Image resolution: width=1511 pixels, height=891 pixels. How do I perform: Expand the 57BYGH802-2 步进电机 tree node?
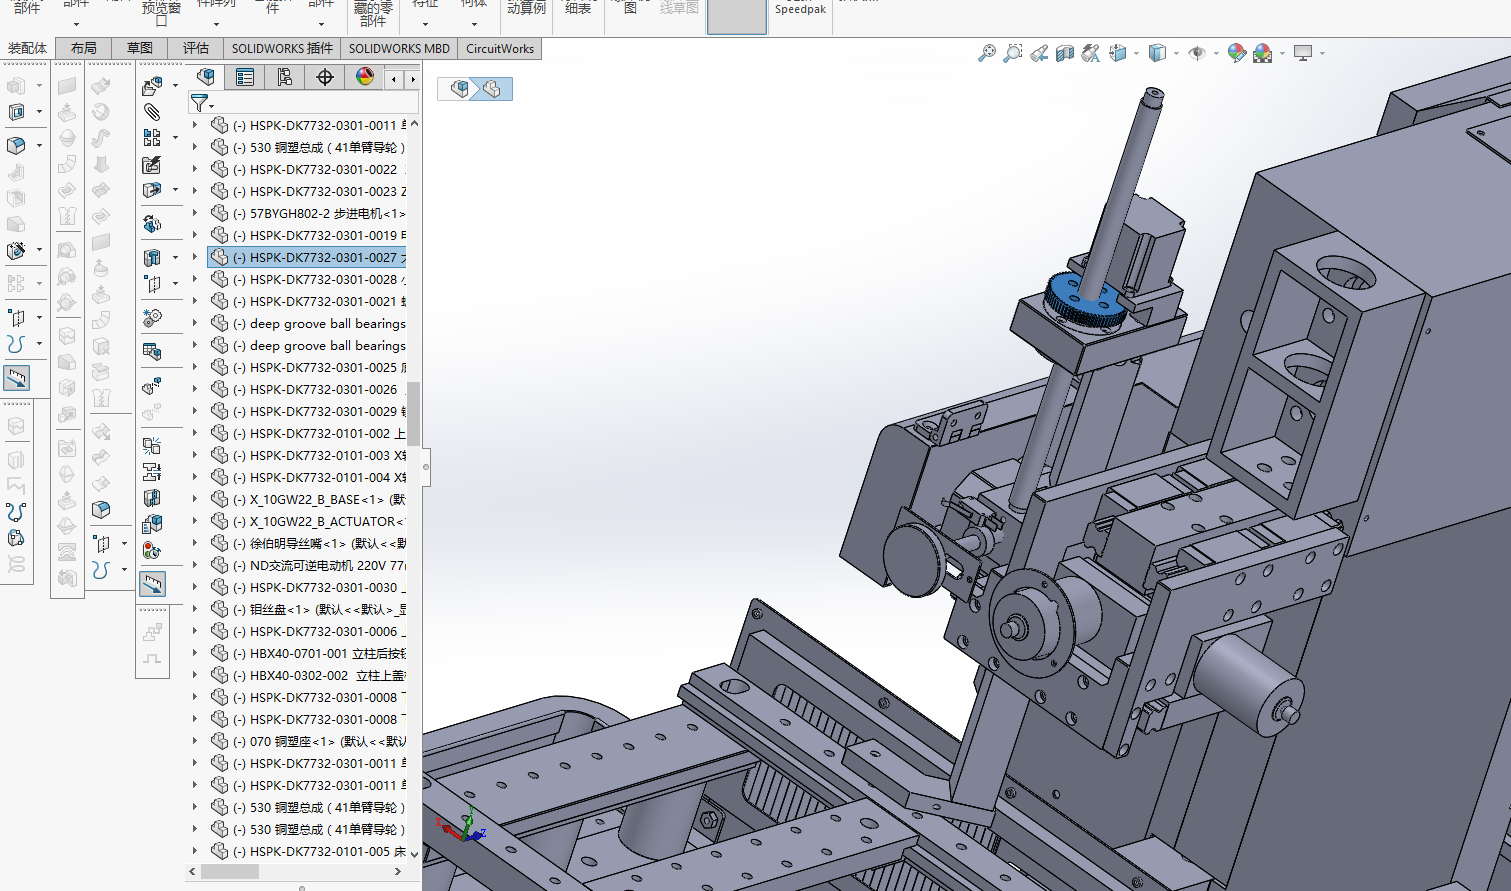pyautogui.click(x=195, y=213)
